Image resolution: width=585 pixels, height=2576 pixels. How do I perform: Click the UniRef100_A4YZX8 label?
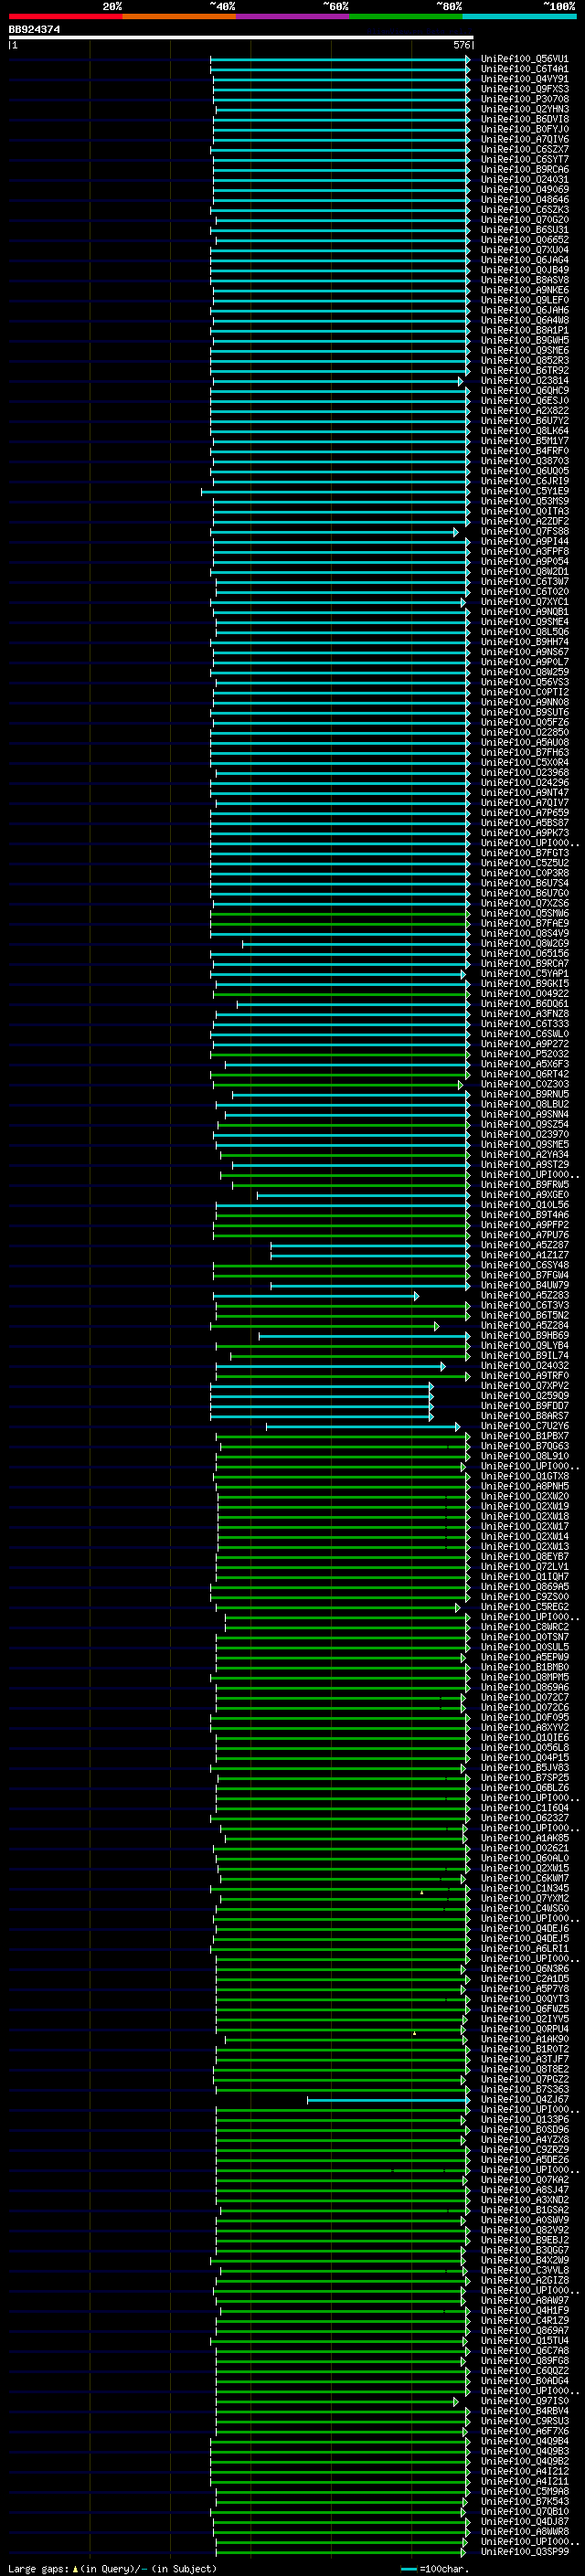click(x=525, y=2140)
